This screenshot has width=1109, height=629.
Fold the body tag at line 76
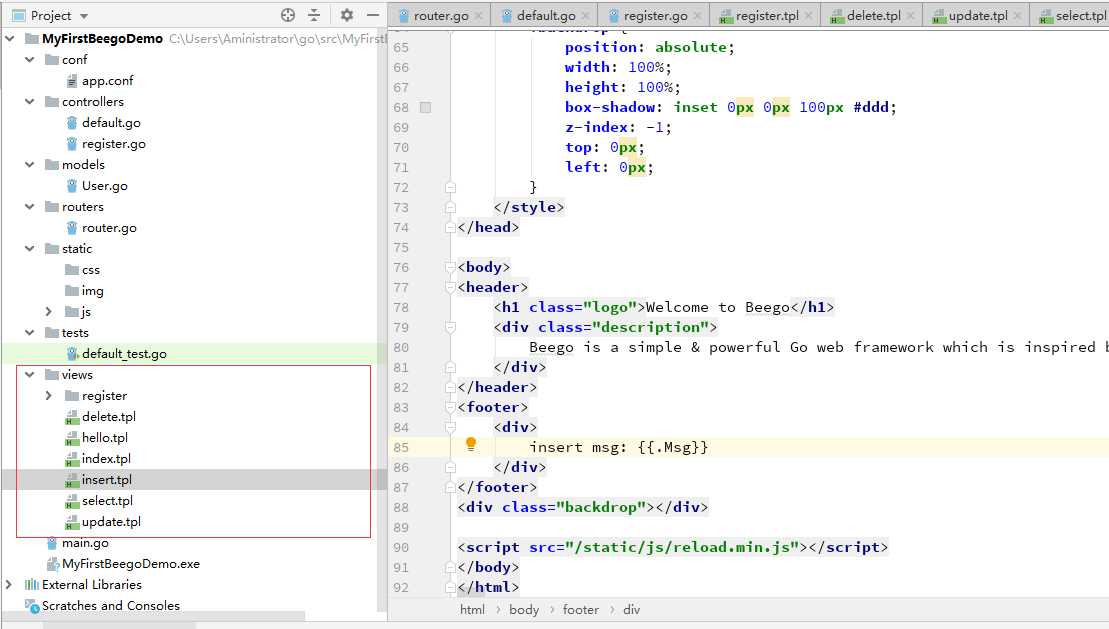tap(450, 267)
